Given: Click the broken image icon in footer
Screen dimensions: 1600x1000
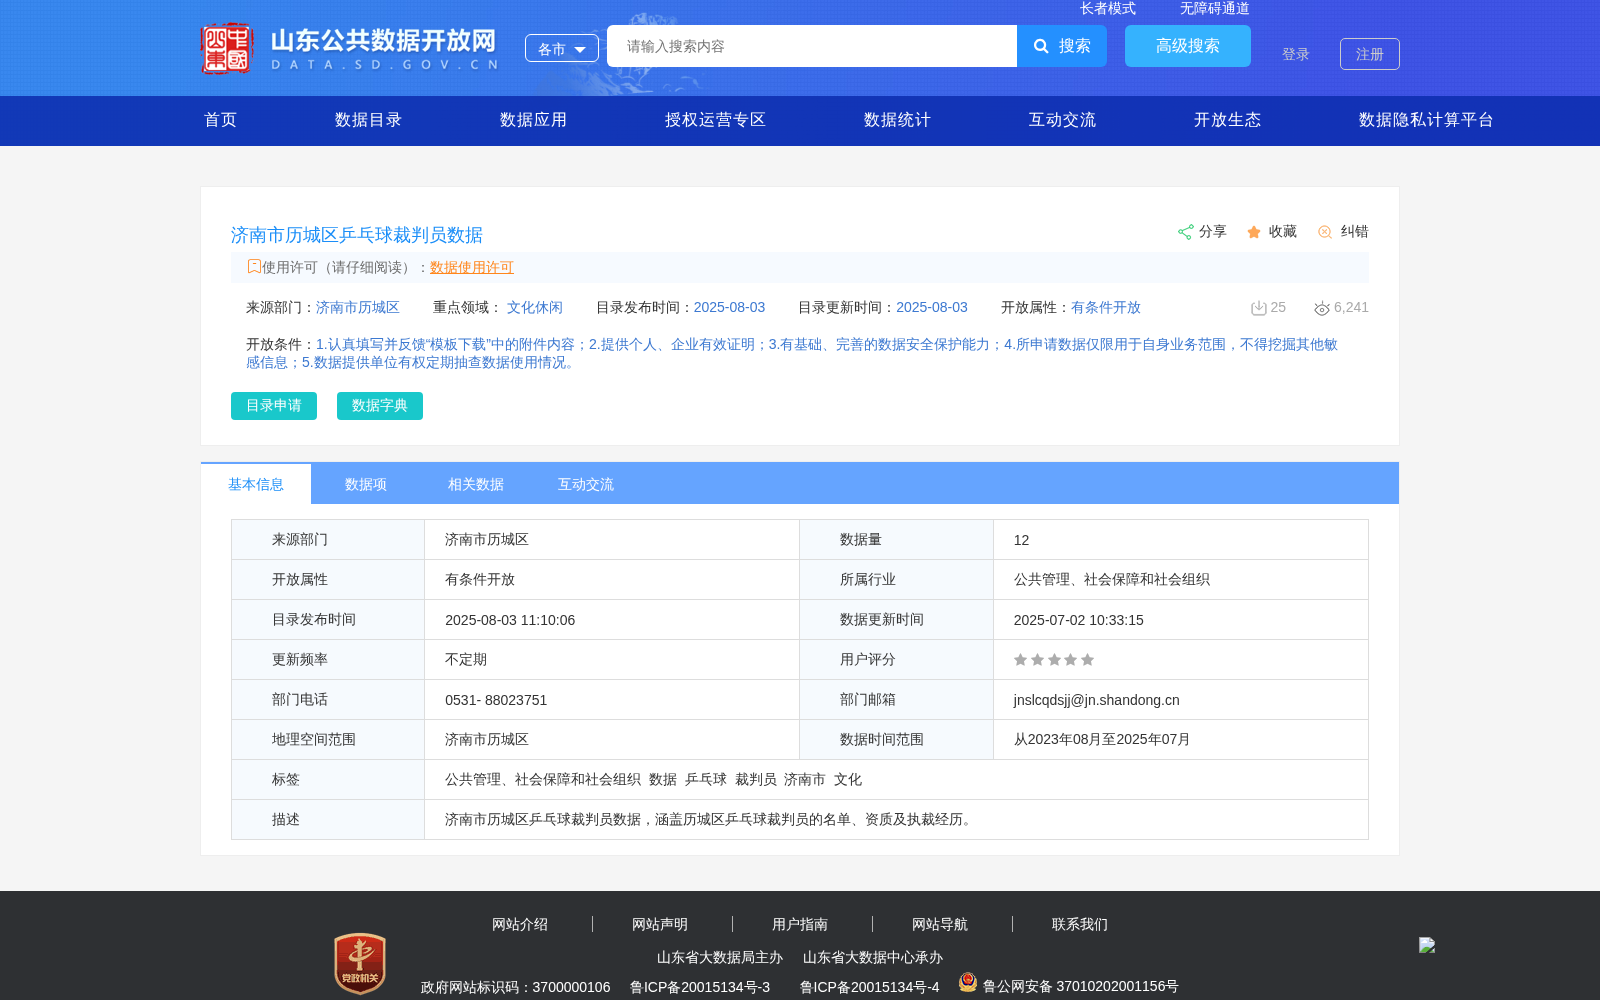Looking at the screenshot, I should tap(1427, 945).
